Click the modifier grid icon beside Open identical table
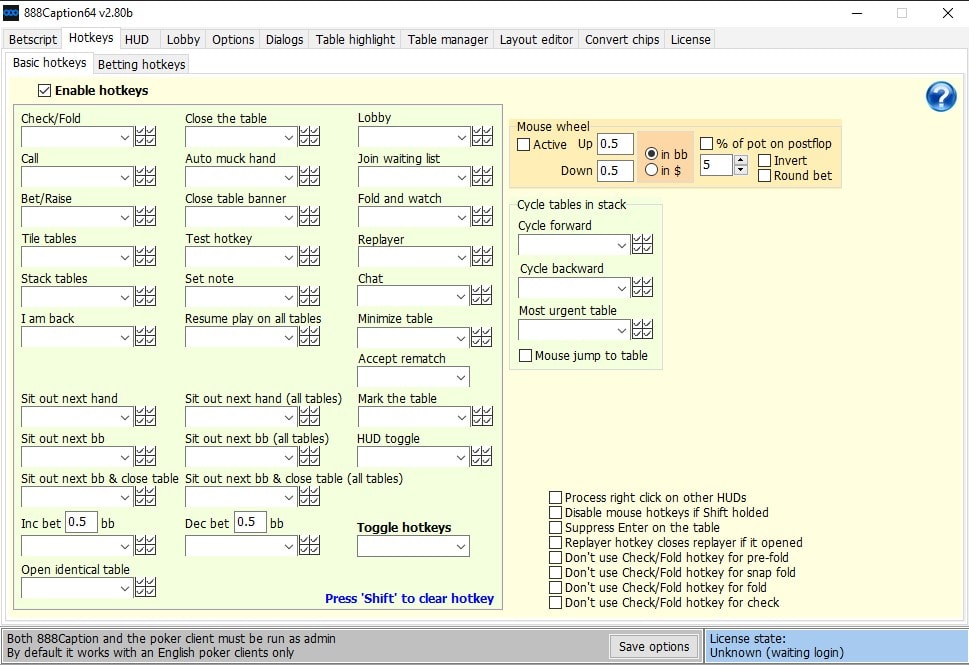 click(145, 588)
